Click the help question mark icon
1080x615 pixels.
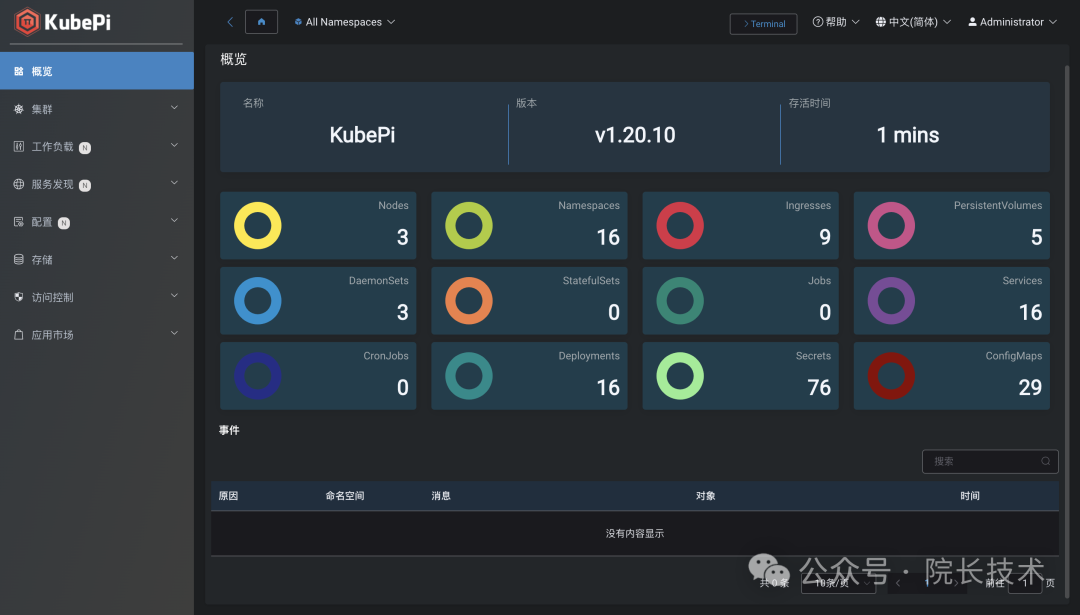[818, 22]
